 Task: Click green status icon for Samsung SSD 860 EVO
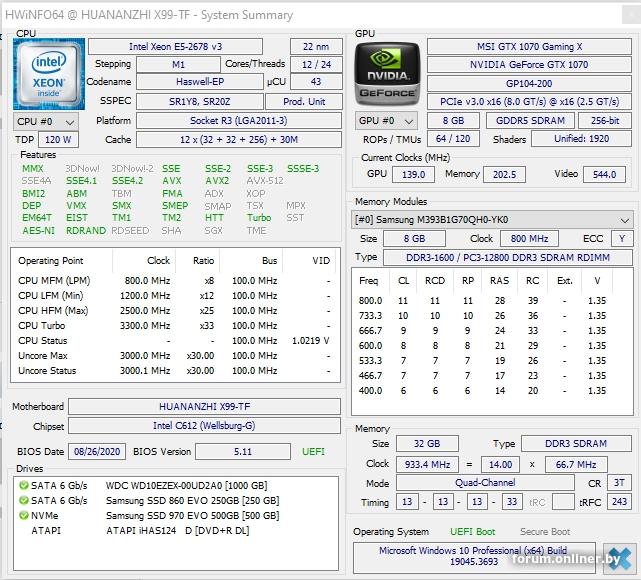point(24,500)
